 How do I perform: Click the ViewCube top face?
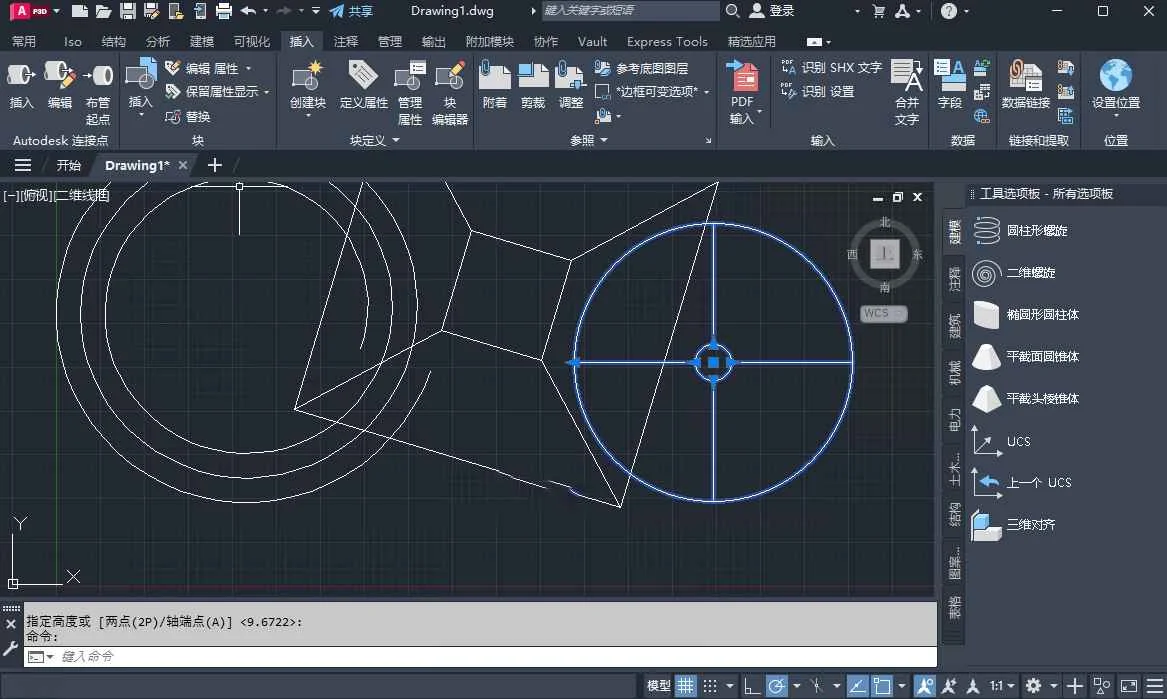pyautogui.click(x=884, y=254)
